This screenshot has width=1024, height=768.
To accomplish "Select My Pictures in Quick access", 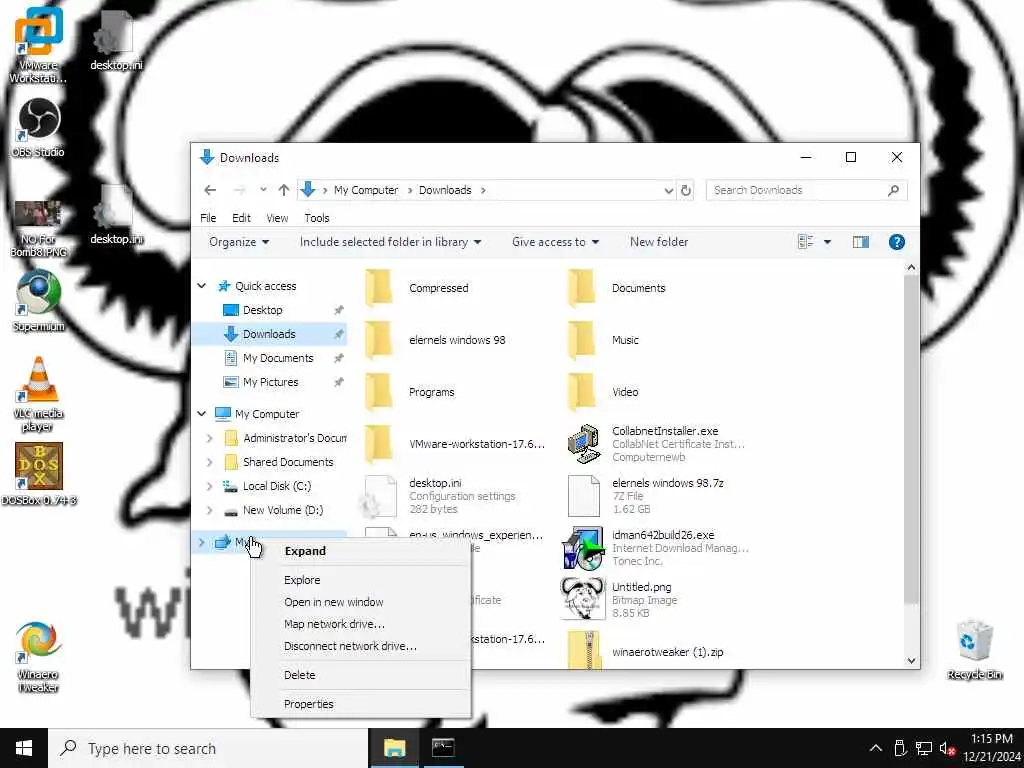I will coord(270,382).
